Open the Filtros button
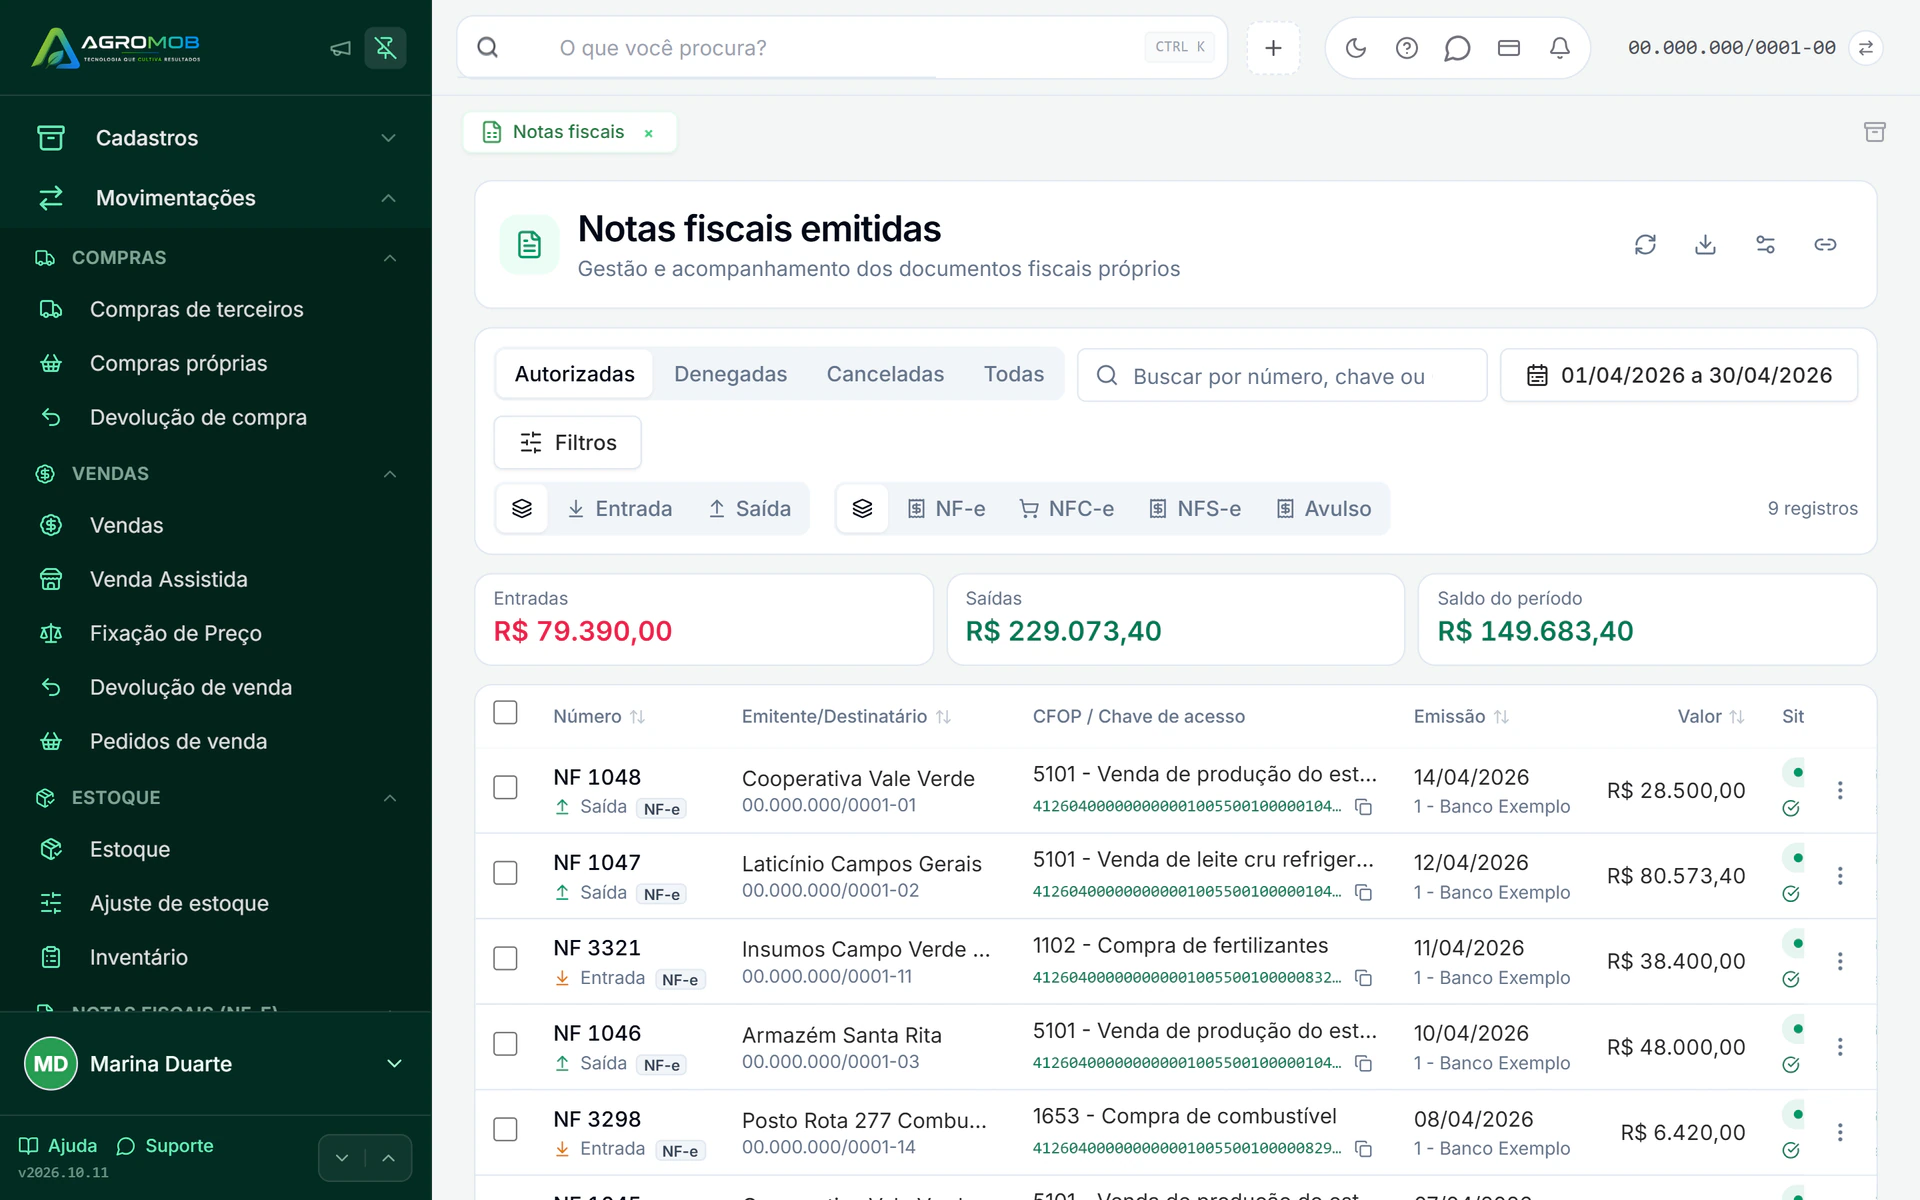Image resolution: width=1920 pixels, height=1200 pixels. (x=568, y=443)
